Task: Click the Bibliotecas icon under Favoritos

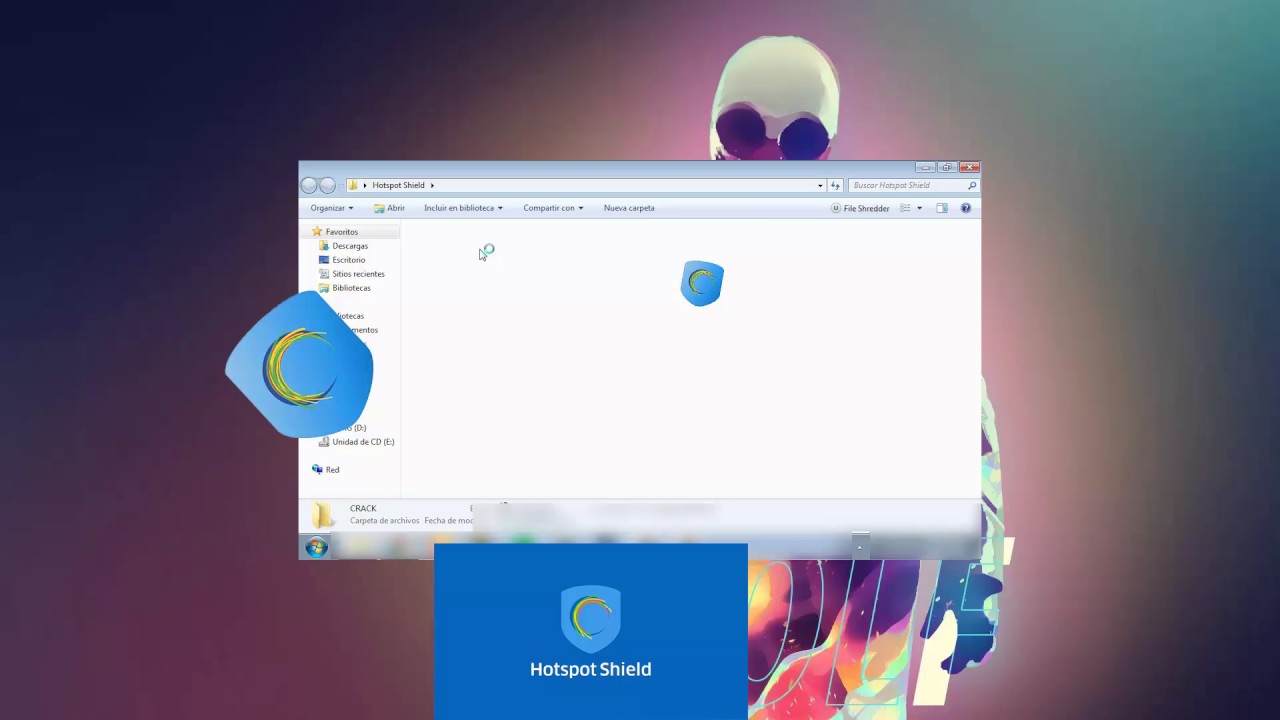Action: pyautogui.click(x=324, y=288)
